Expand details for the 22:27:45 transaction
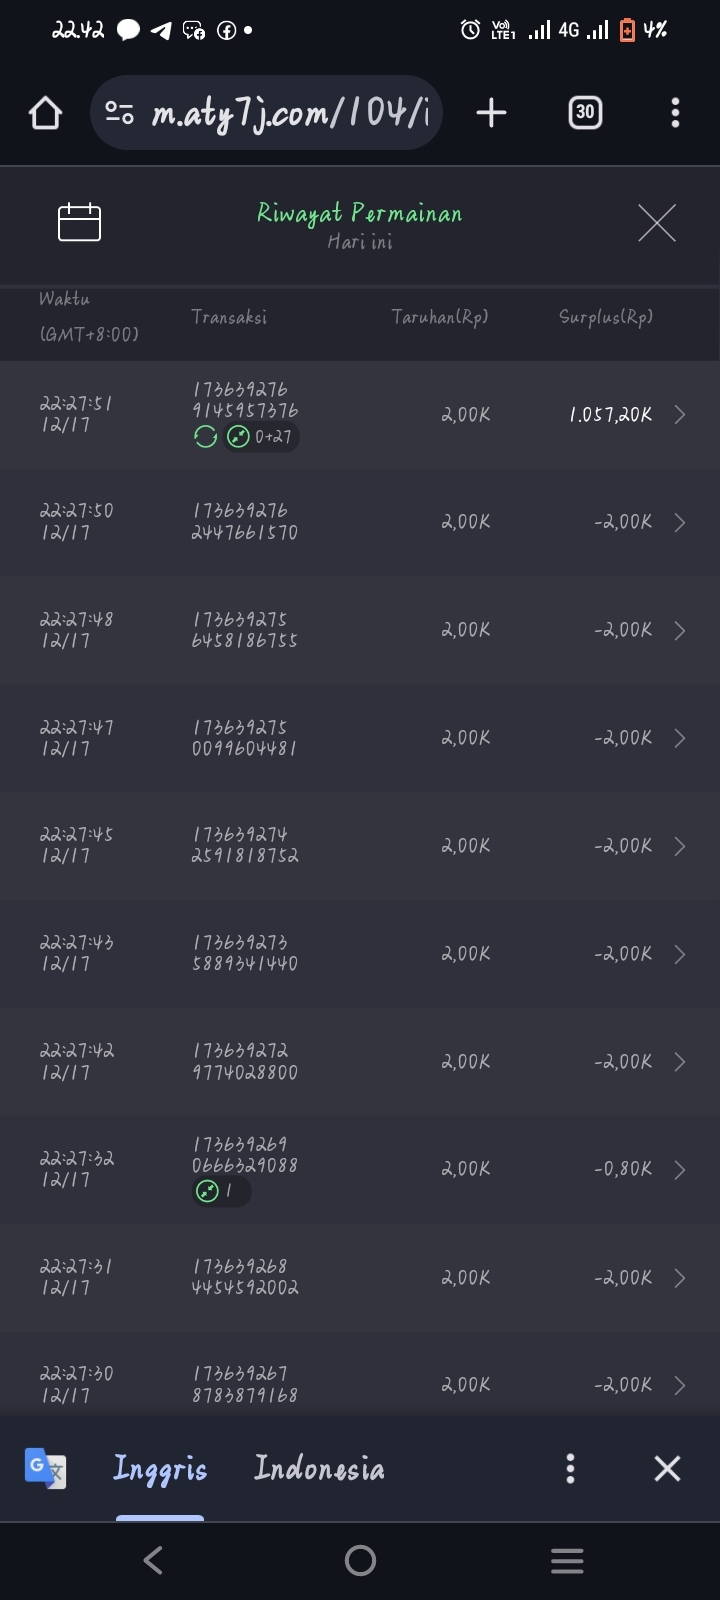Image resolution: width=720 pixels, height=1600 pixels. (679, 846)
